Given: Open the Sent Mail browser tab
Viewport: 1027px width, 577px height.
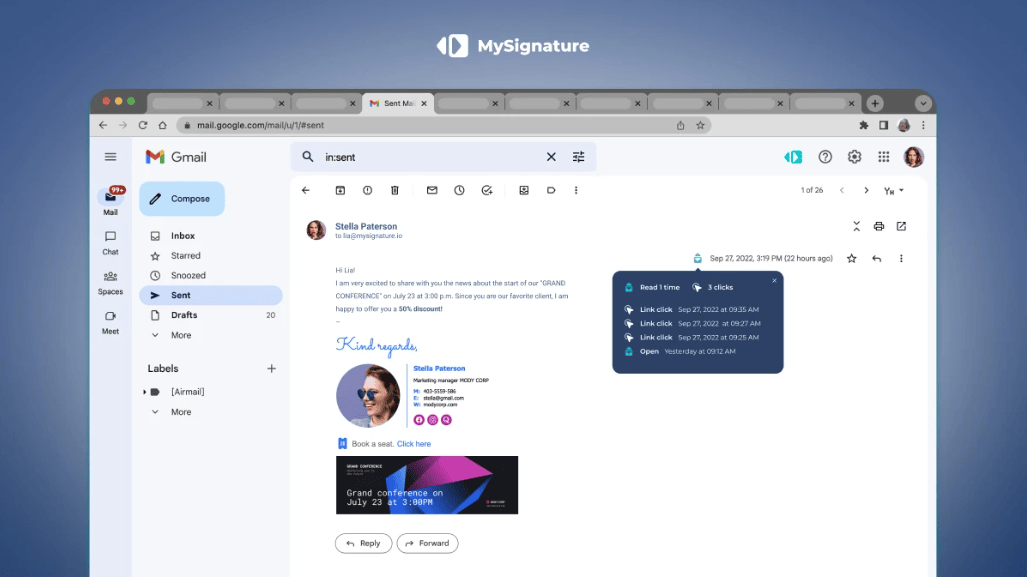Looking at the screenshot, I should (x=396, y=102).
